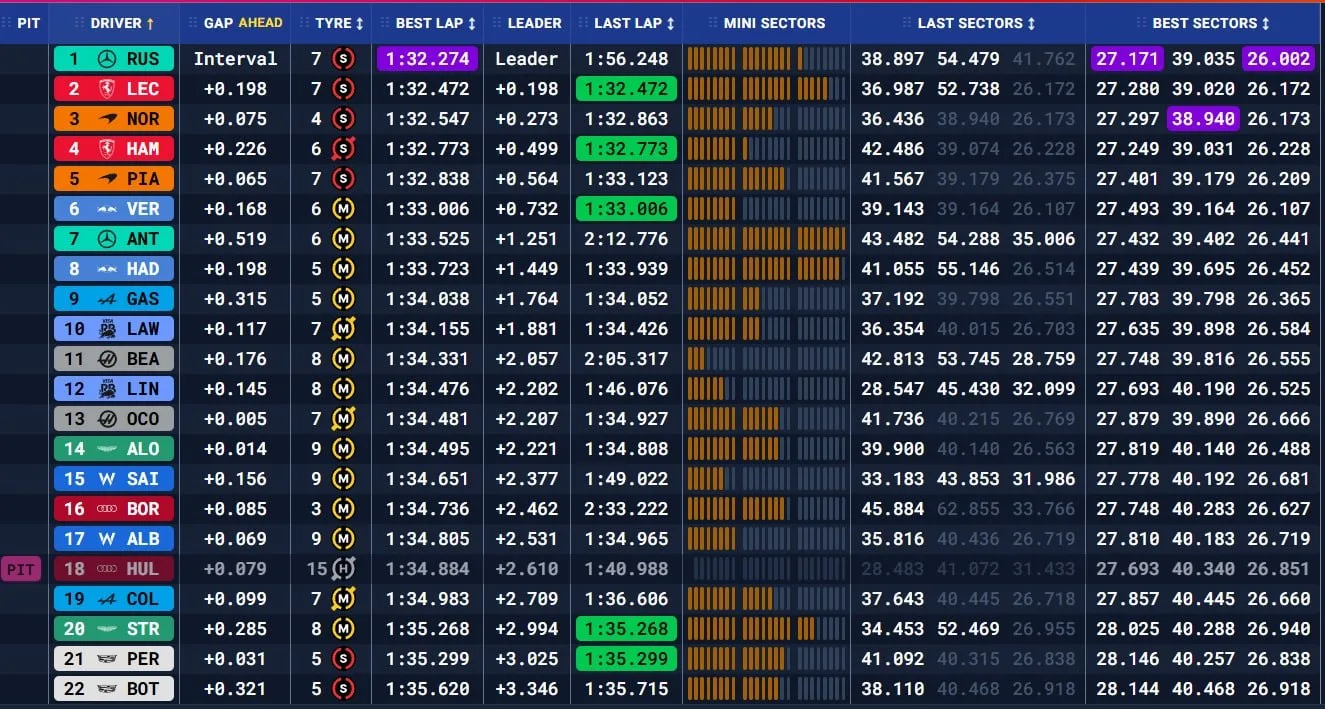The width and height of the screenshot is (1325, 709).
Task: Click the Haas logo on the BEA badge
Action: click(x=107, y=359)
